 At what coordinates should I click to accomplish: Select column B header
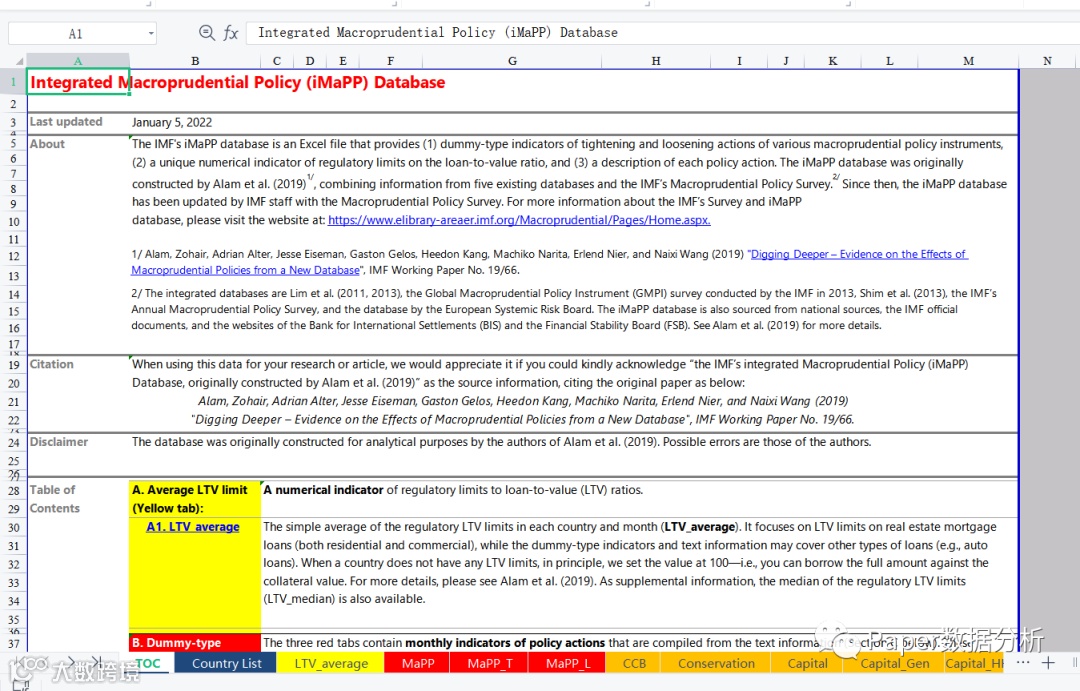(195, 61)
